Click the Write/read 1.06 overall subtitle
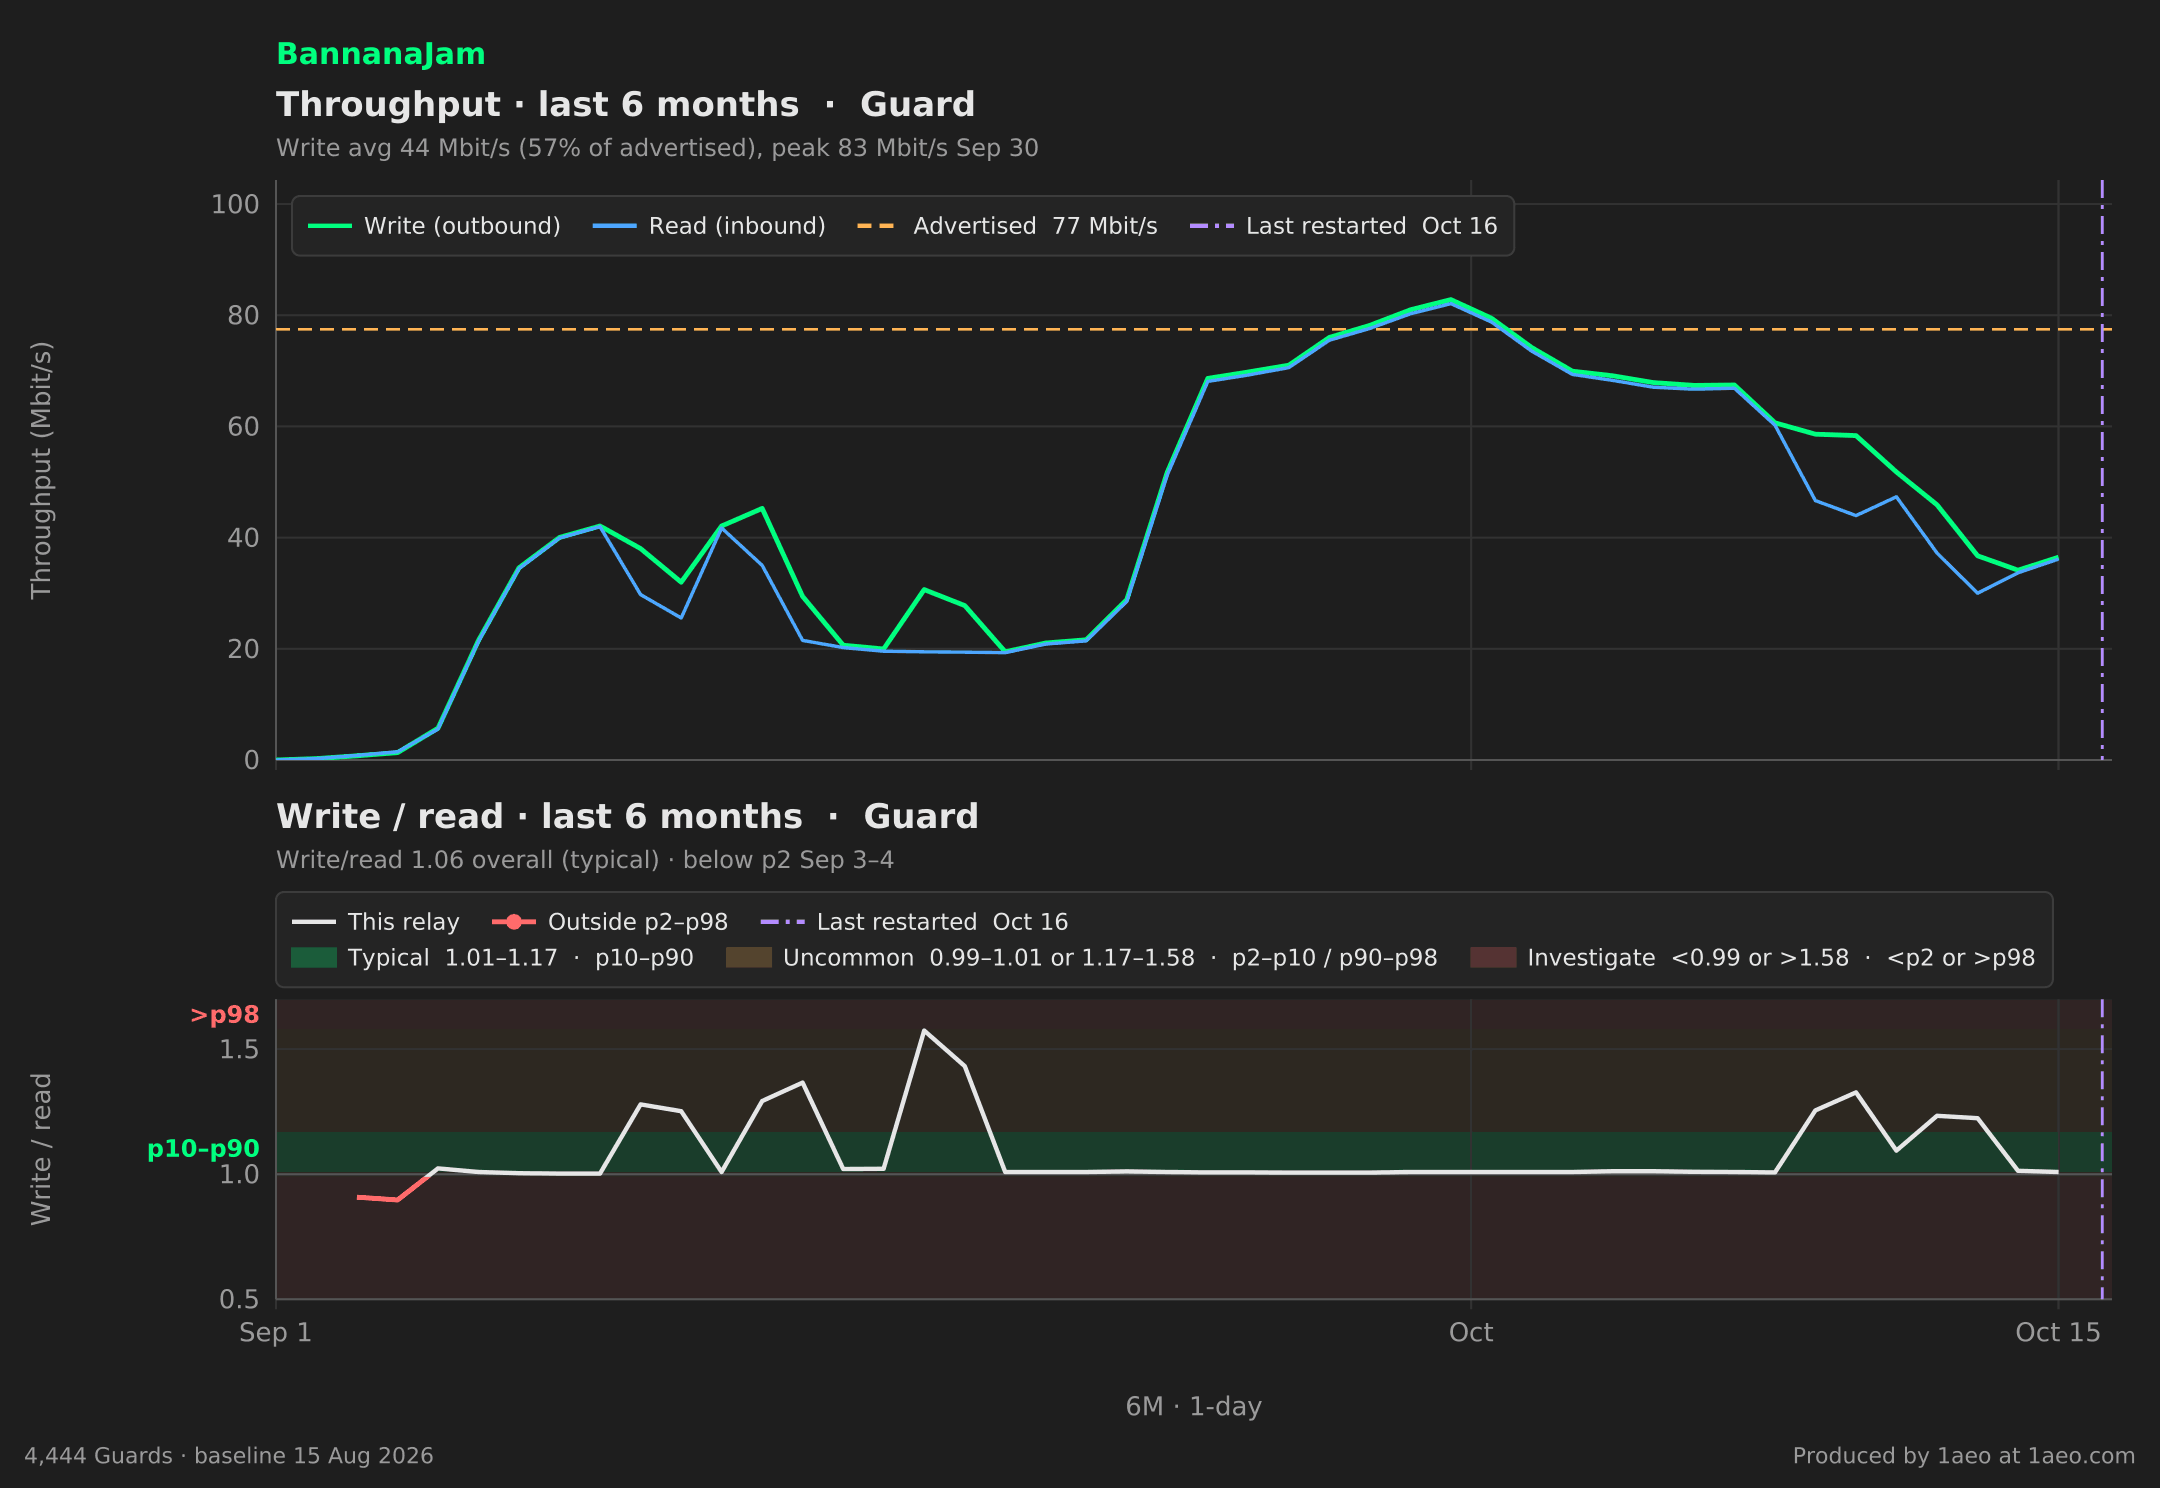Image resolution: width=2160 pixels, height=1488 pixels. tap(585, 860)
